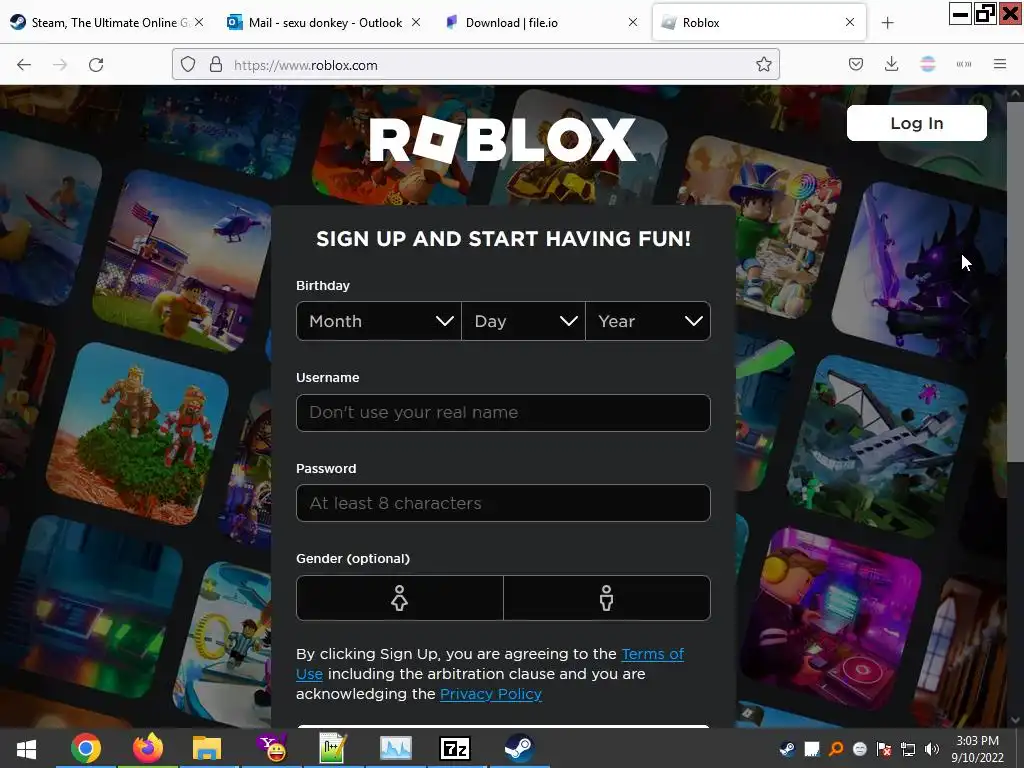This screenshot has width=1024, height=768.
Task: Click the page vertical scrollbar thumb
Action: click(1016, 281)
